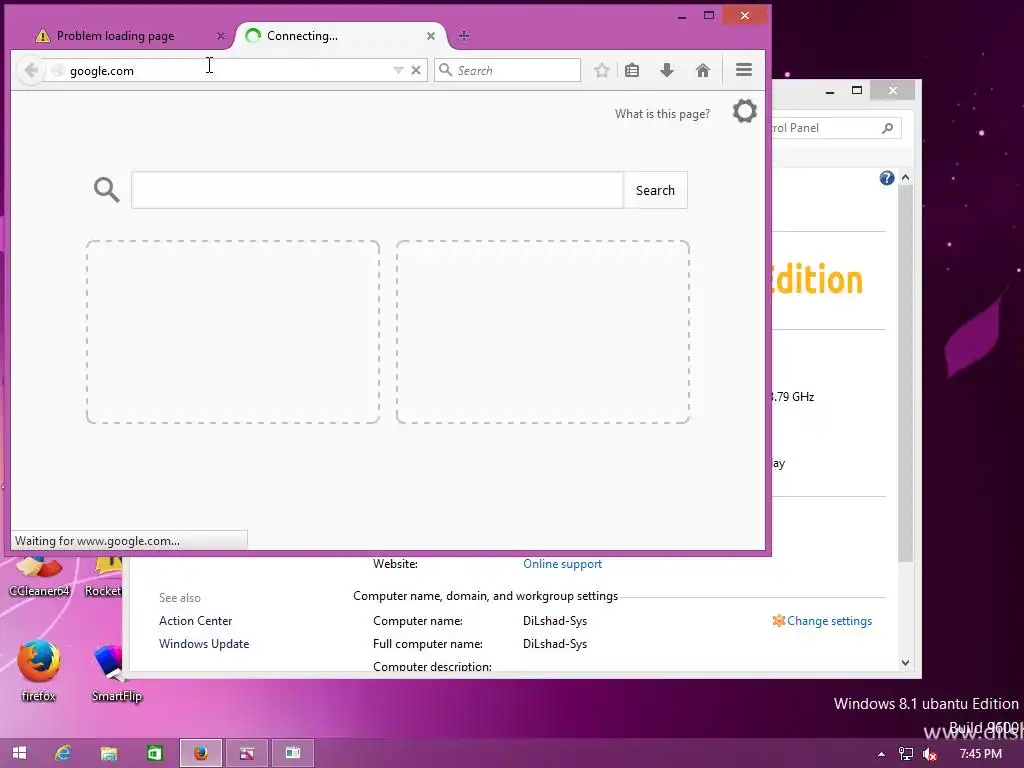Open the green Store icon on taskbar

[x=155, y=753]
